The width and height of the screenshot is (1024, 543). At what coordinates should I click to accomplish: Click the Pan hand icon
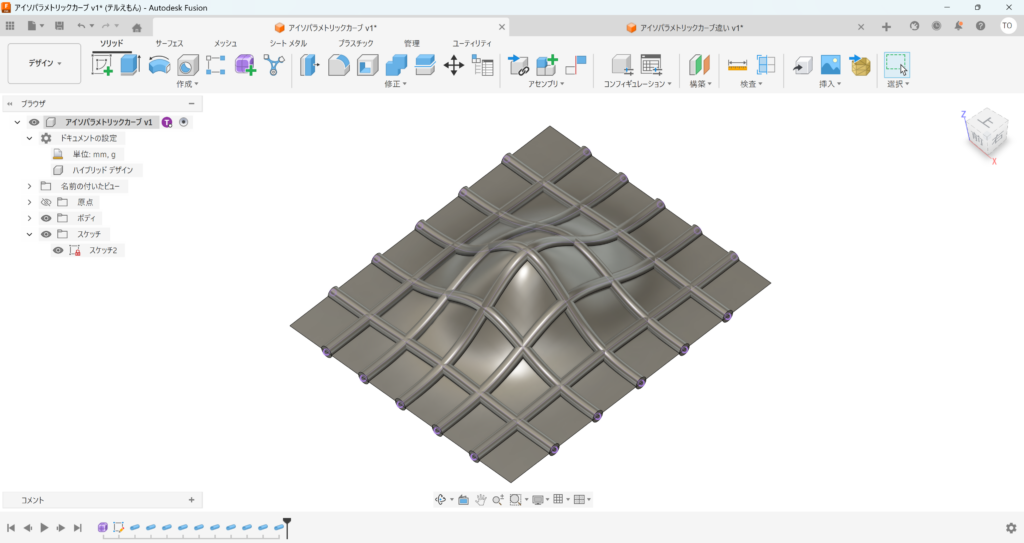click(x=480, y=499)
